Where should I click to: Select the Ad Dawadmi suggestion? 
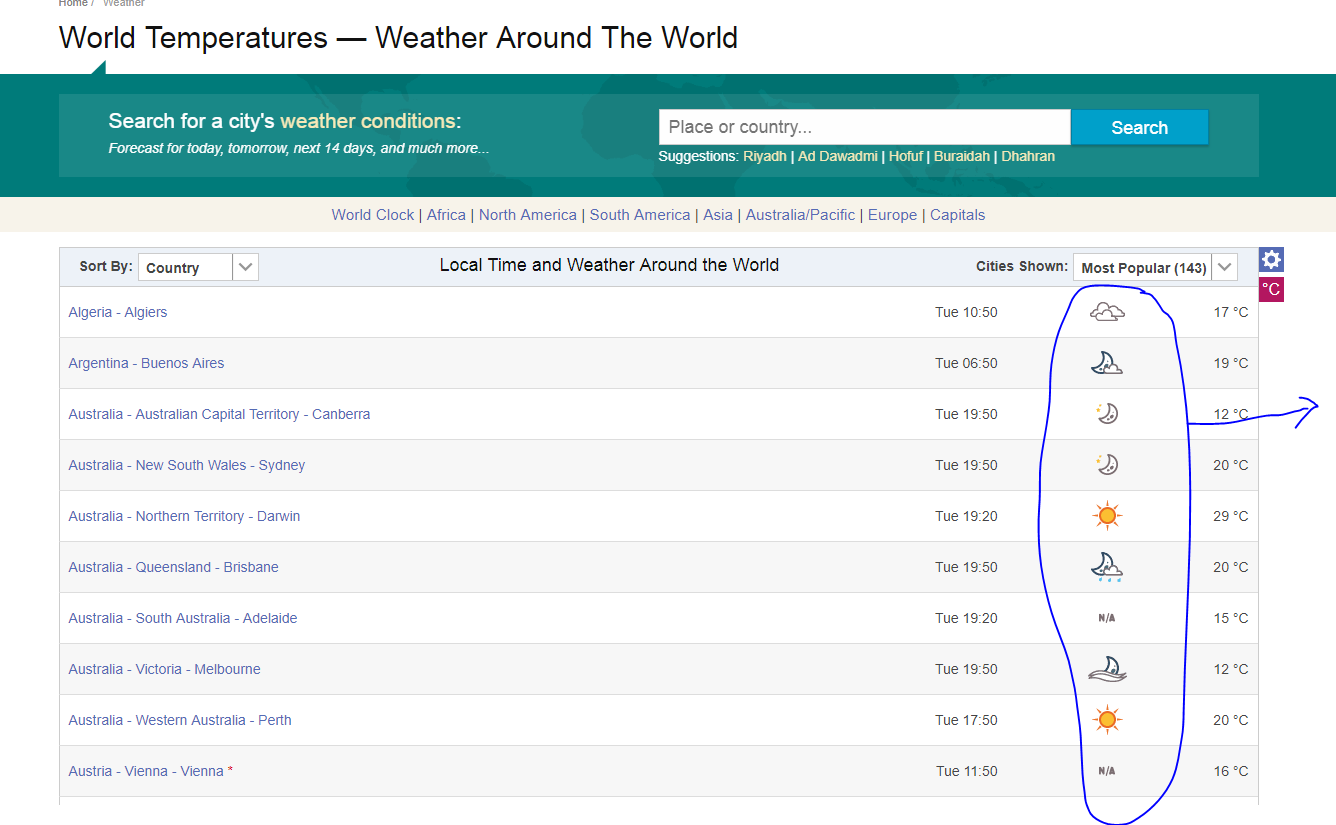point(838,156)
